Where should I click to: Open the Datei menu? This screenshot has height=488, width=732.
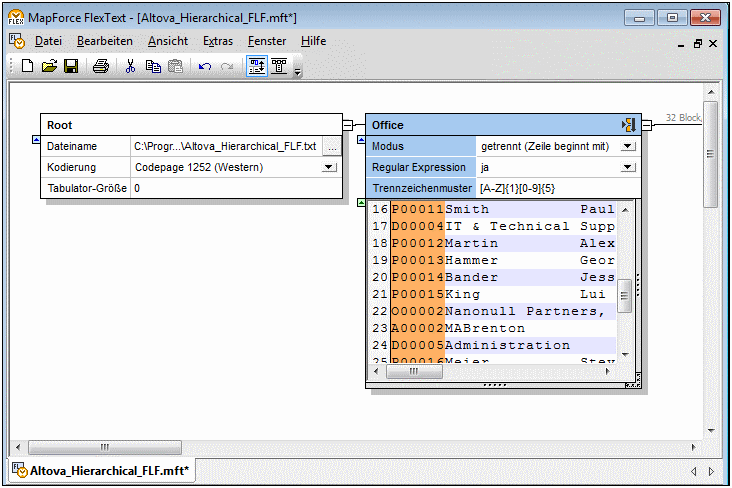coord(48,41)
